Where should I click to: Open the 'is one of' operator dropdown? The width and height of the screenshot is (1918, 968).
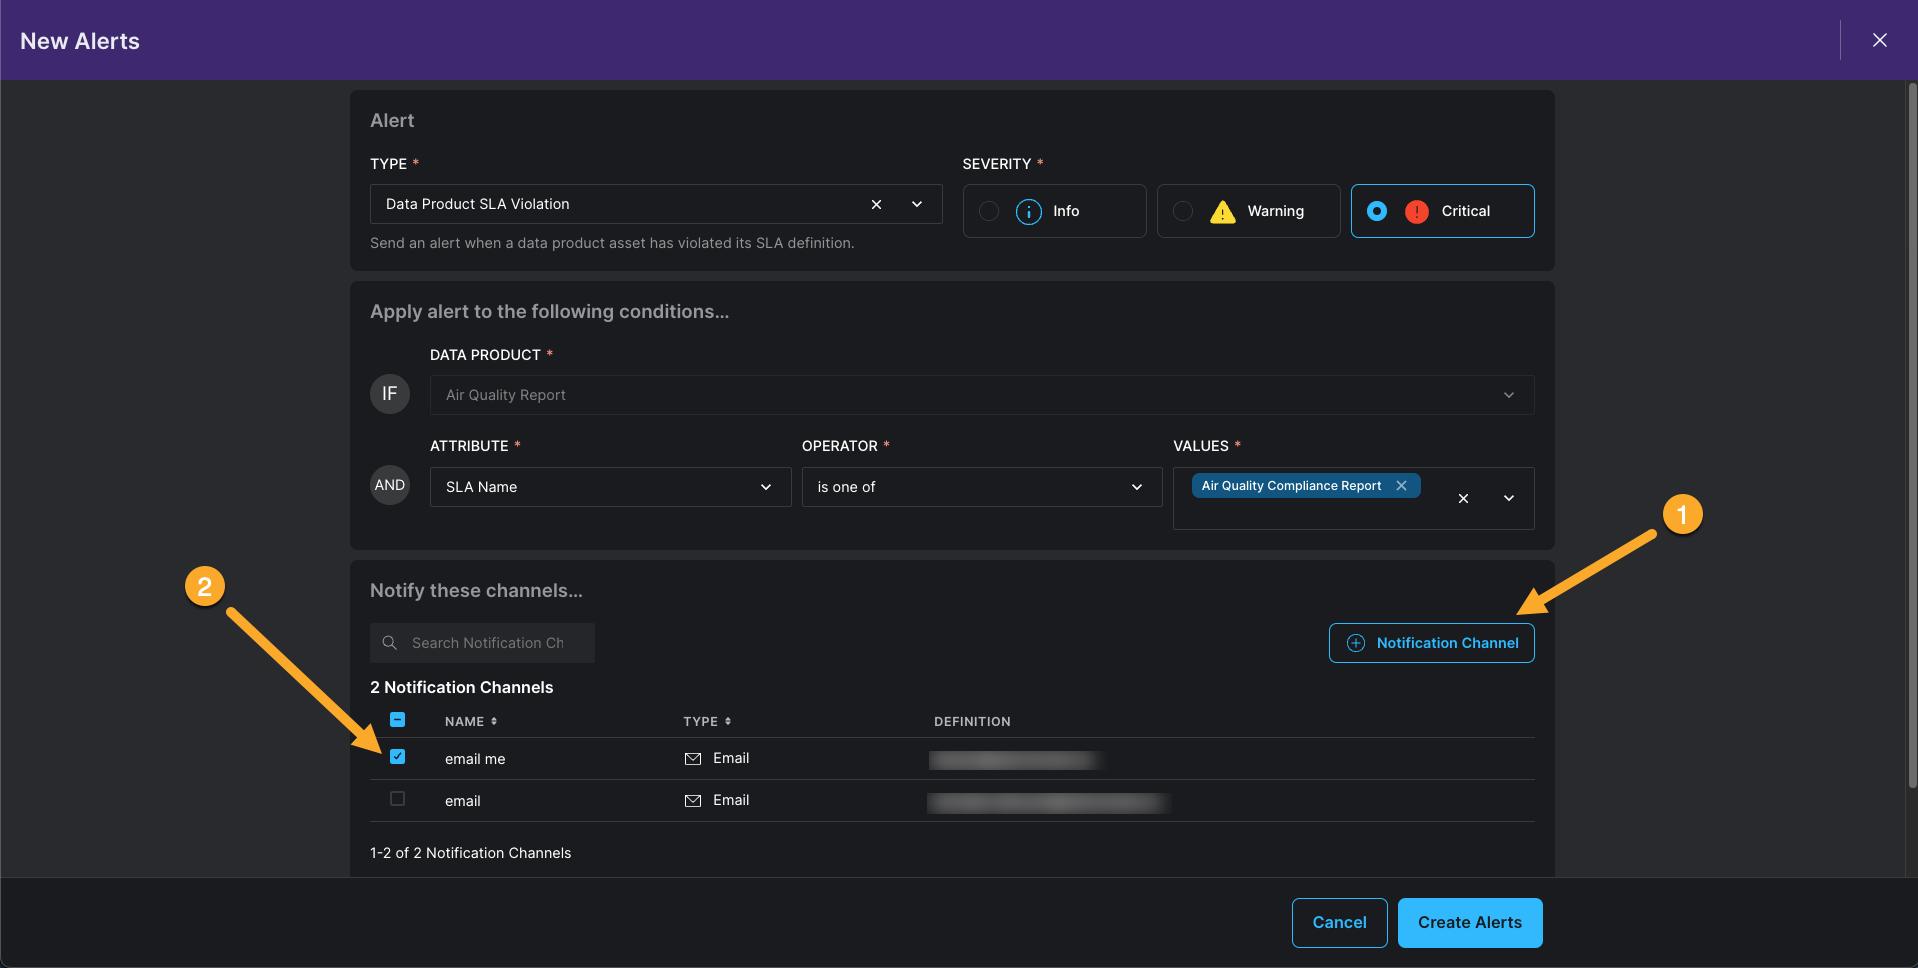[1137, 487]
